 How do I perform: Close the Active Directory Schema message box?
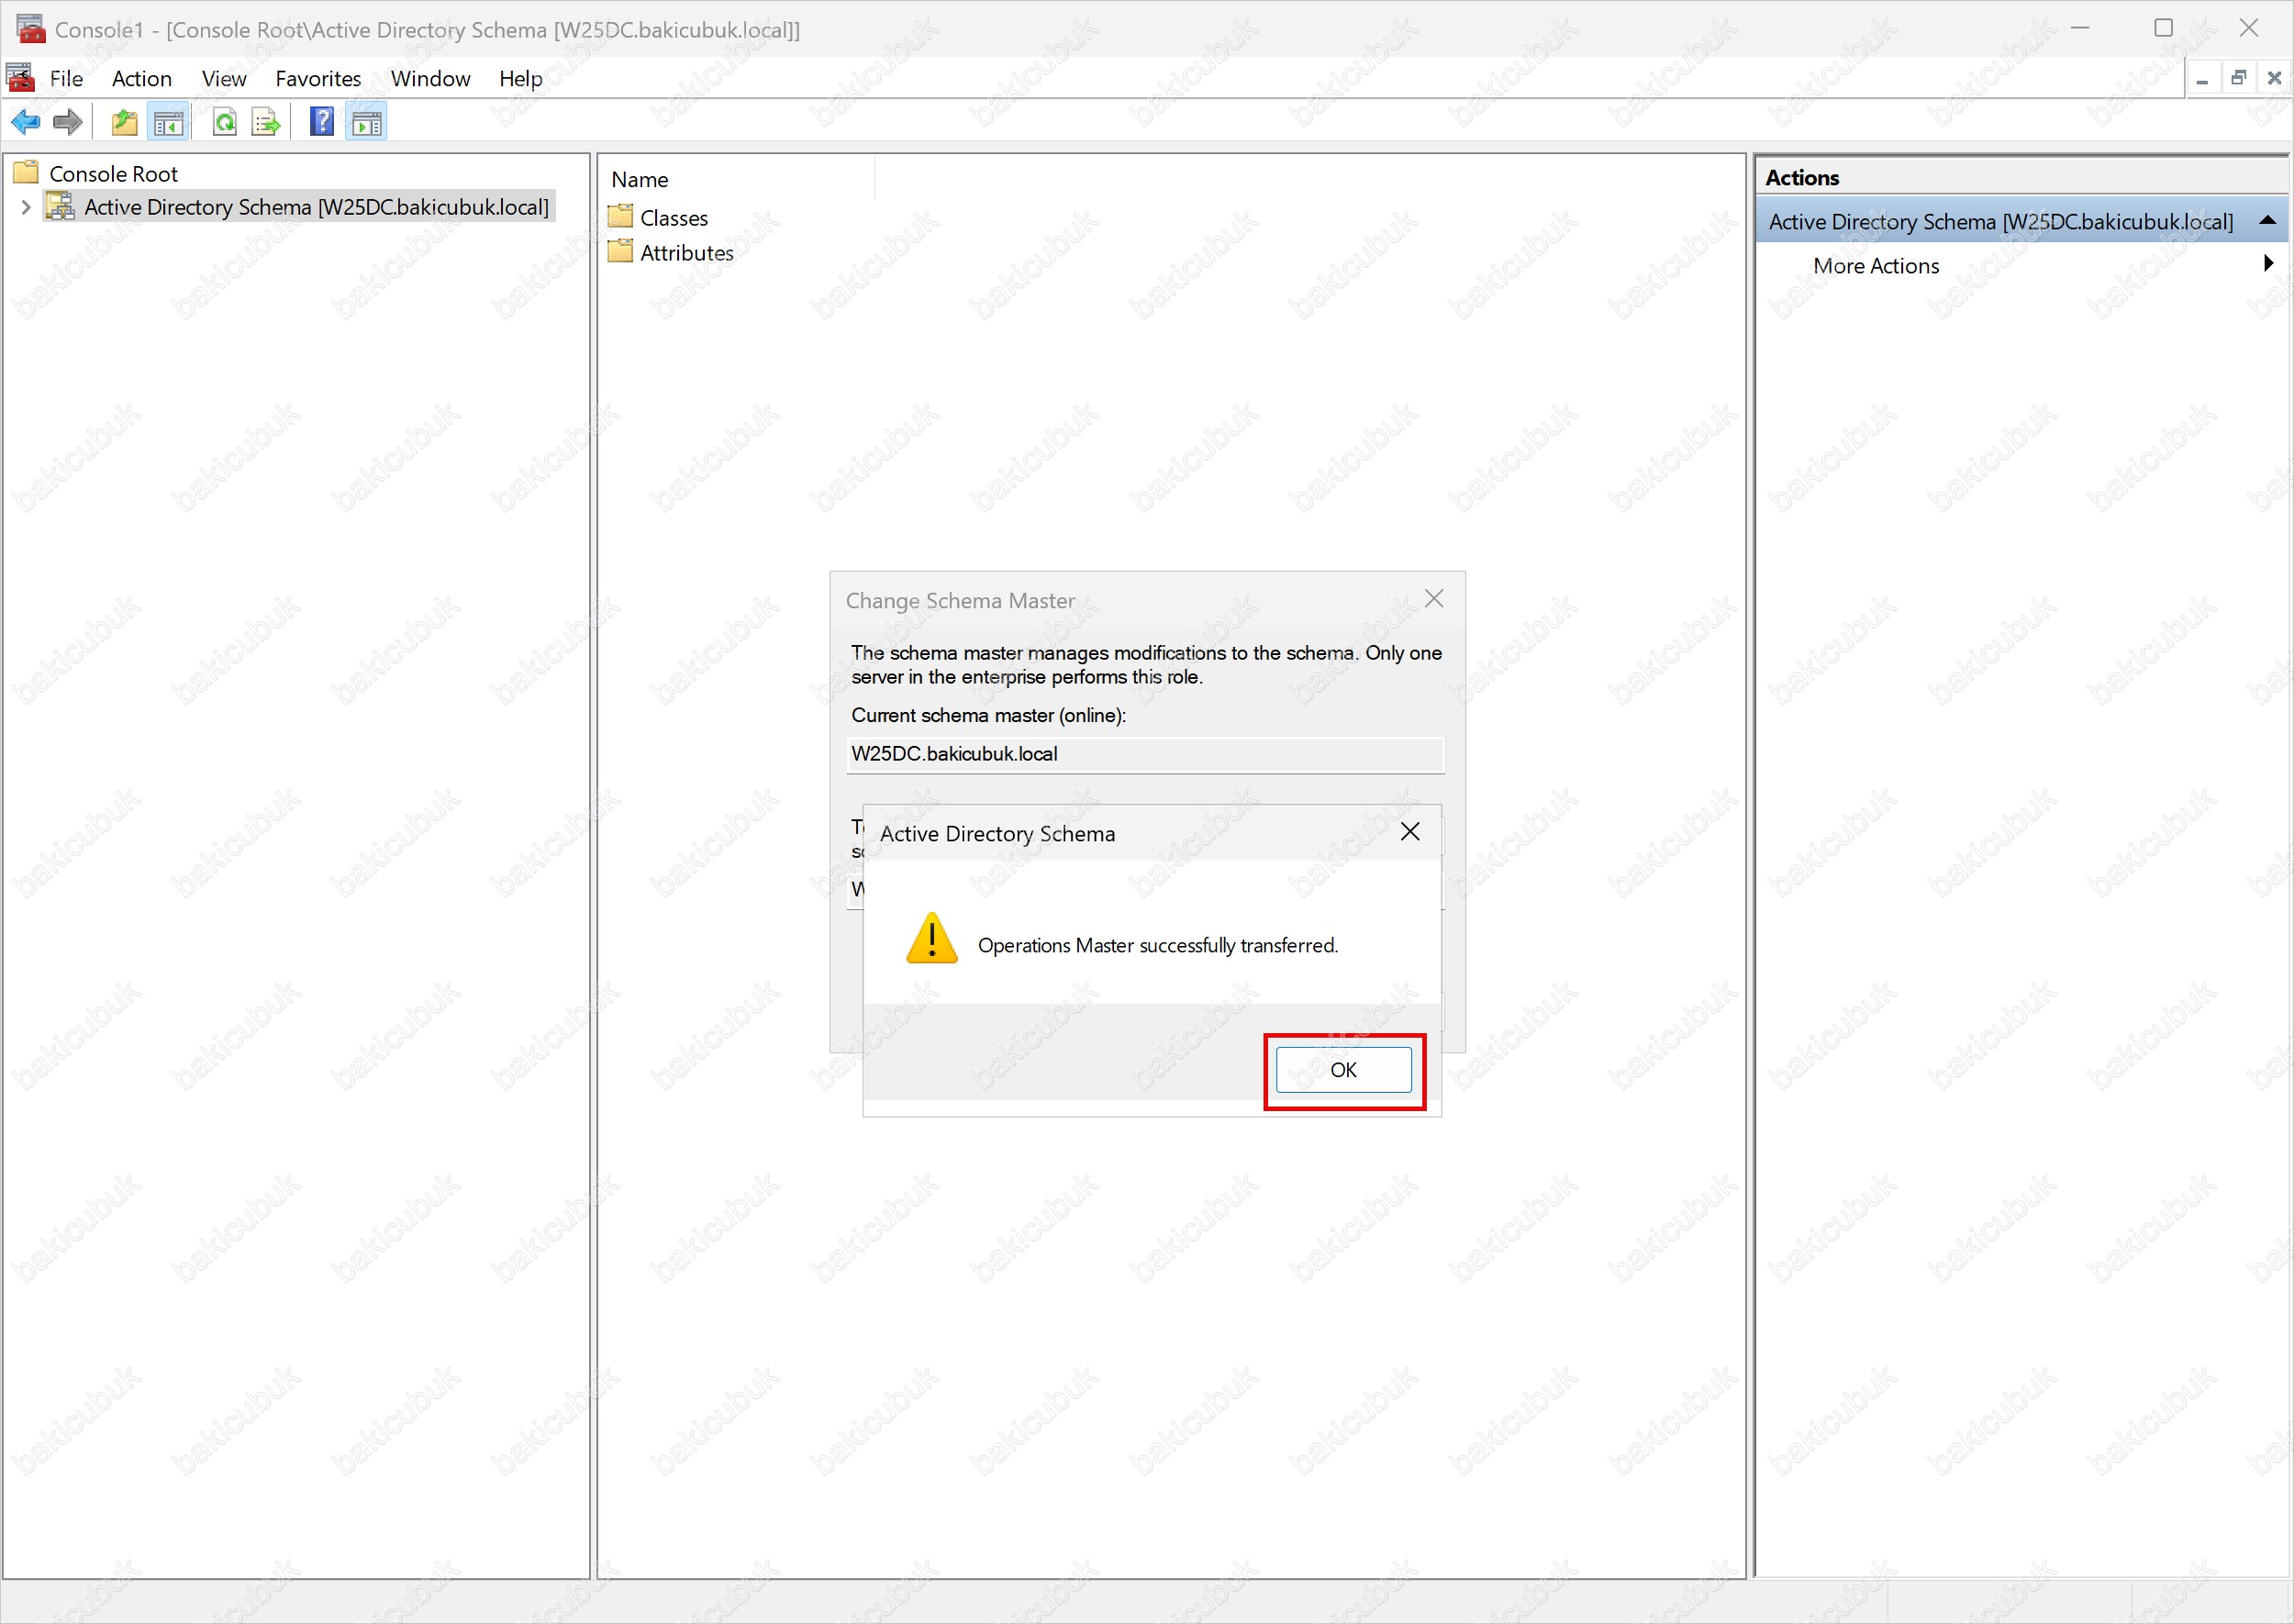[x=1410, y=832]
